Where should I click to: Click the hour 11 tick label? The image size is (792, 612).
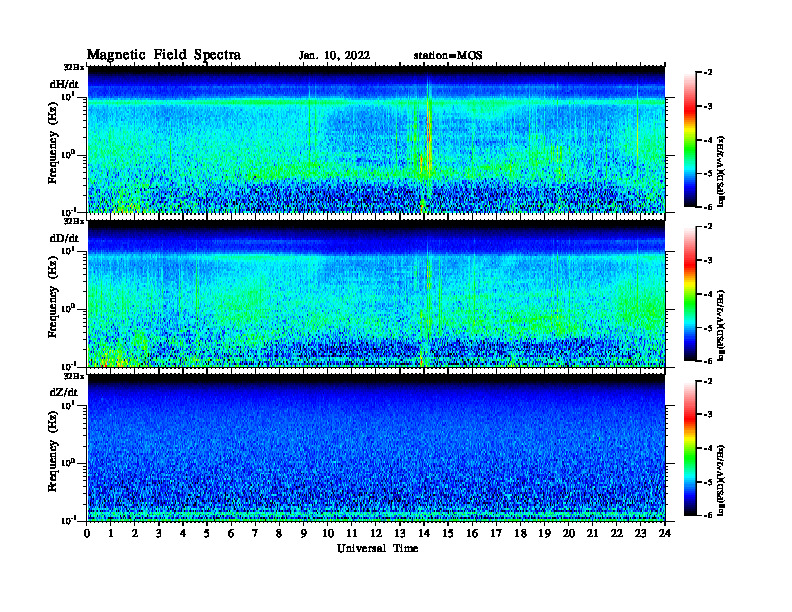coord(352,533)
